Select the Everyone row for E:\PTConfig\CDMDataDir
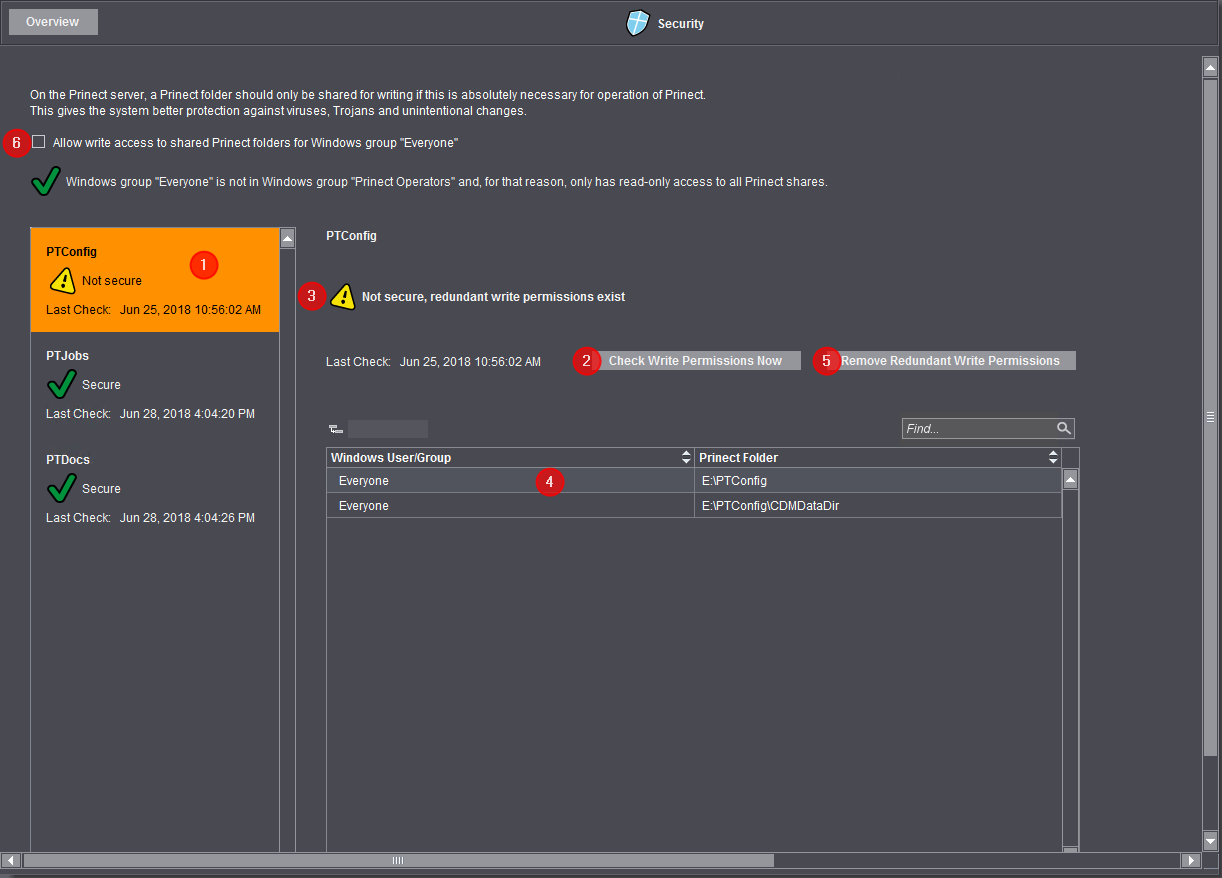The image size is (1222, 878). pos(510,506)
